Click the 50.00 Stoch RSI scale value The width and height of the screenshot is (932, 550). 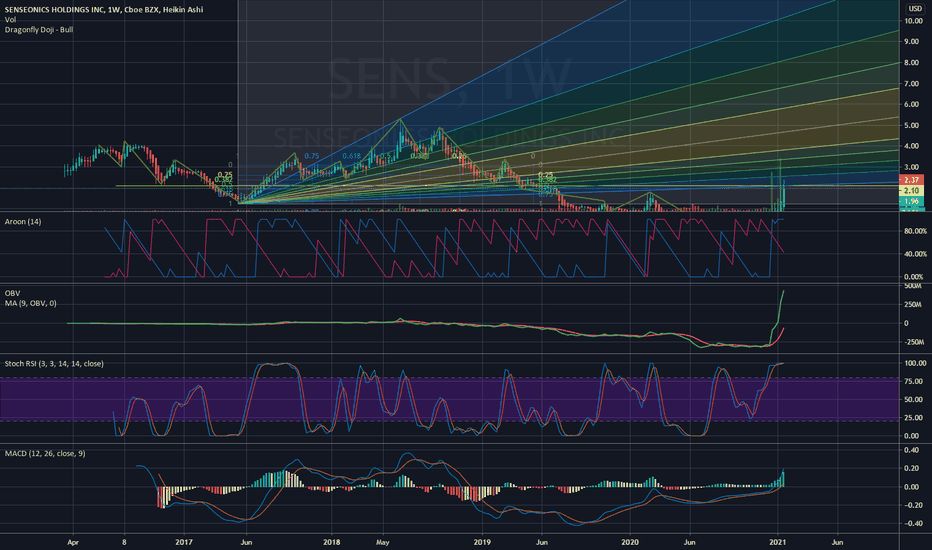(914, 400)
